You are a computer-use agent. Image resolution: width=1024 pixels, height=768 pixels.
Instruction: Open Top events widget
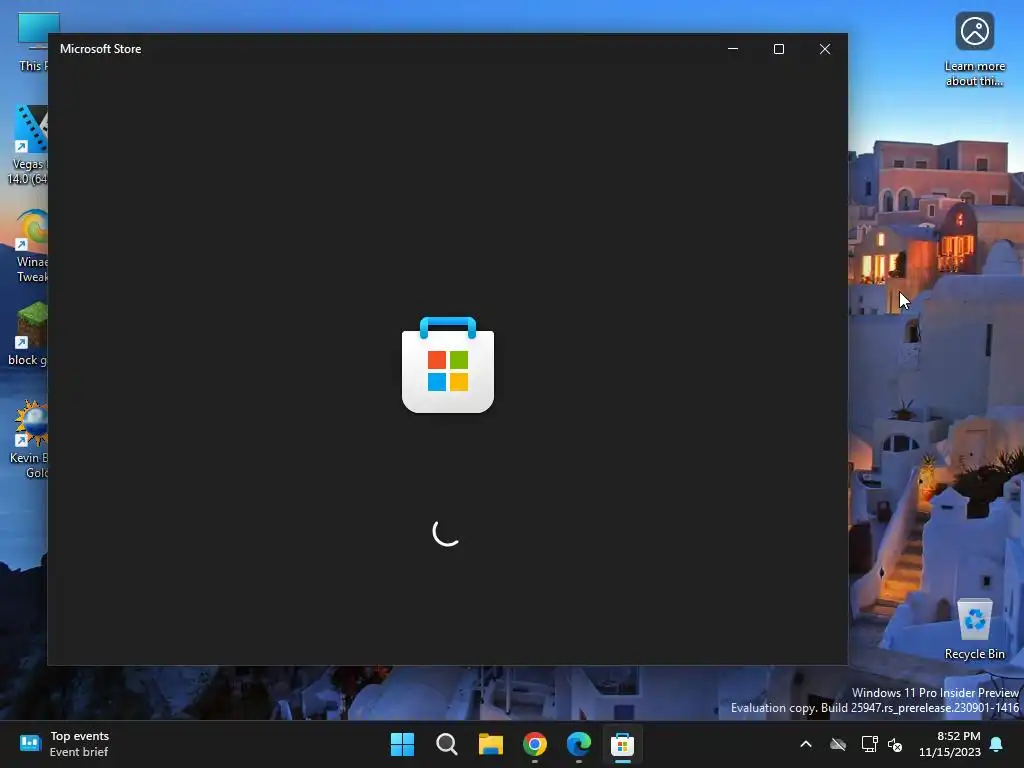(x=64, y=744)
